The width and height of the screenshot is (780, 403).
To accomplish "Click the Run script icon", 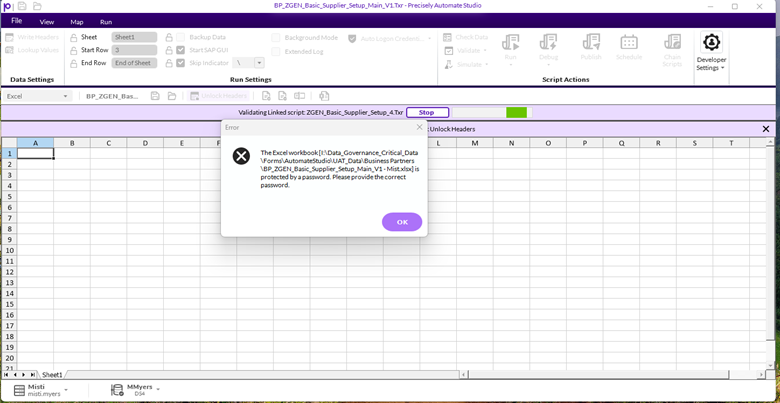I will point(510,42).
